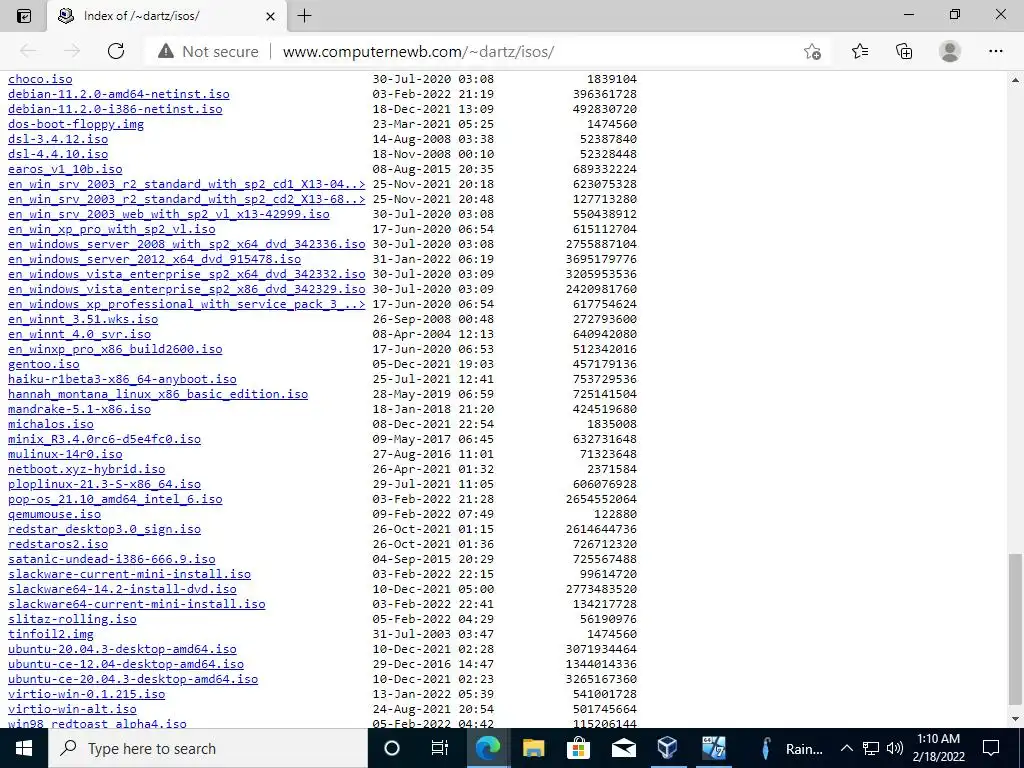
Task: Download debian-11.2.0-i386-netinst.iso
Action: [115, 109]
